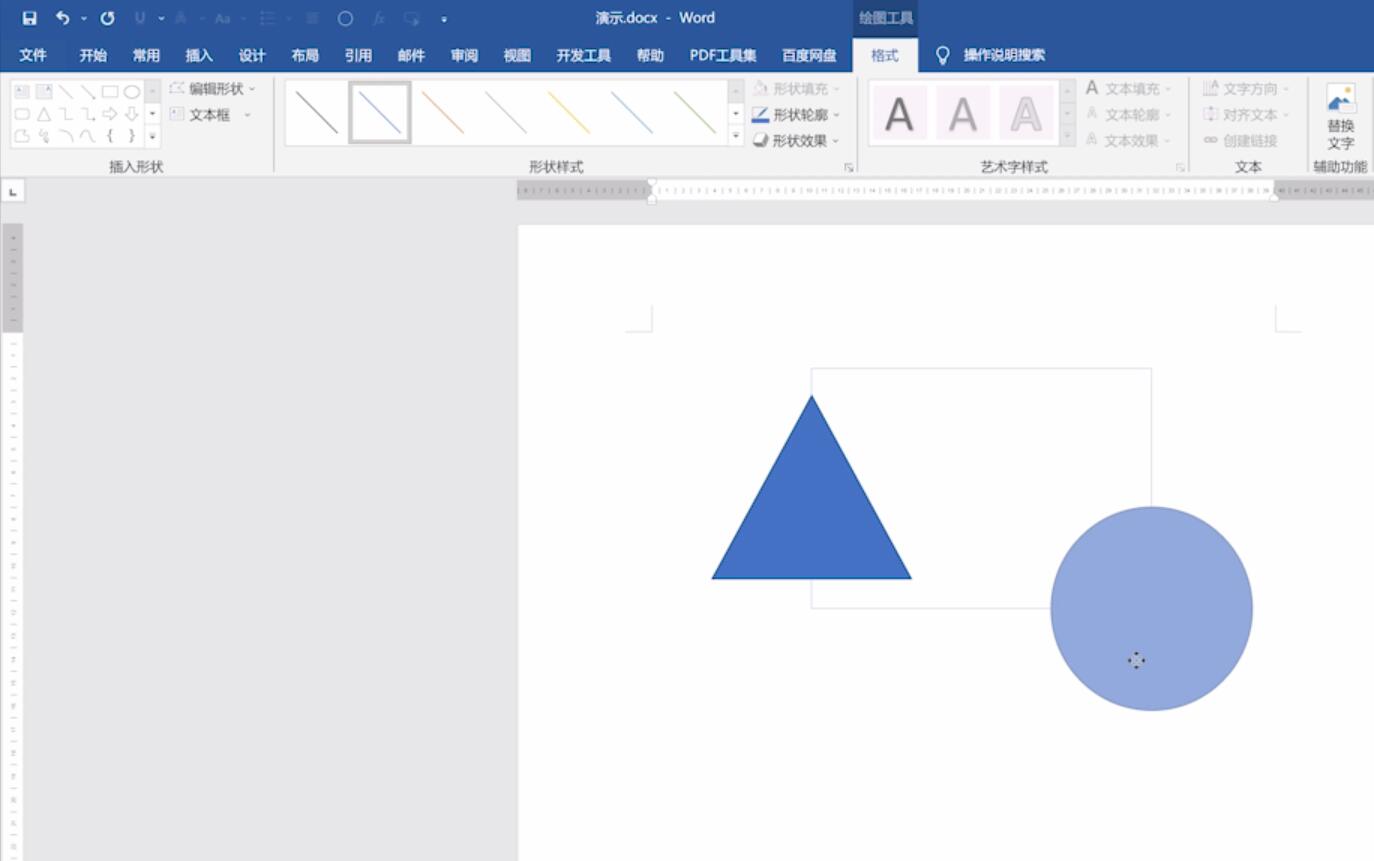Undo the last action
The image size is (1374, 861).
62,18
